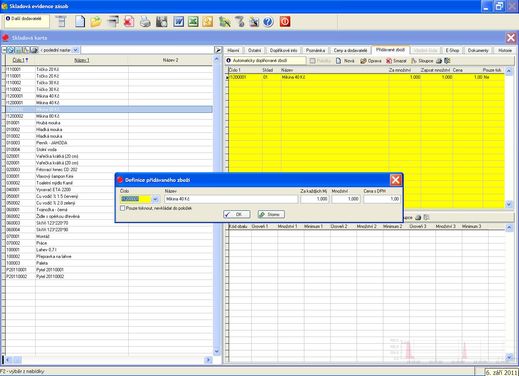The height and width of the screenshot is (376, 519).
Task: Close the Skladová karta window
Action: [x=511, y=38]
